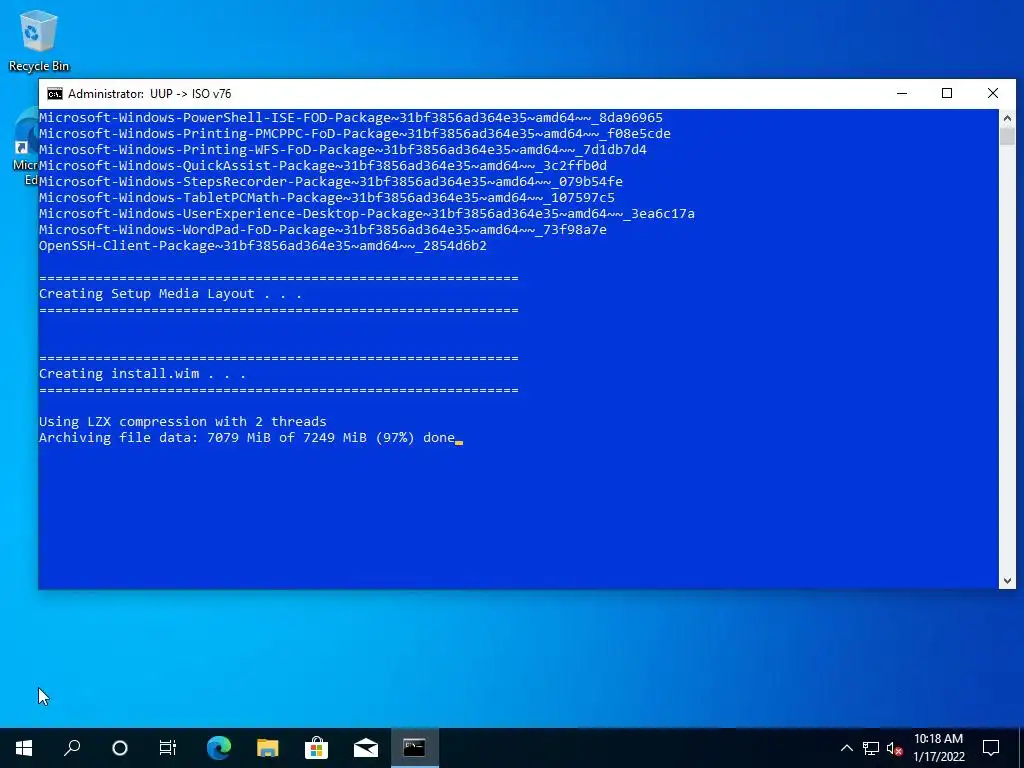Click the 'Creating Setup Media Layout' line
This screenshot has width=1024, height=768.
click(x=170, y=294)
